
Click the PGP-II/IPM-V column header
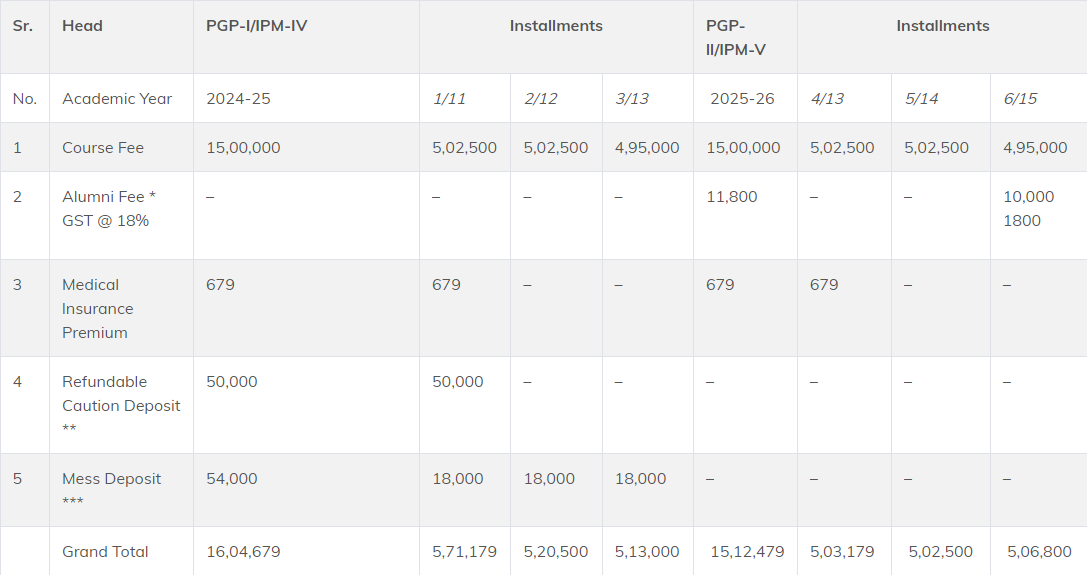[x=739, y=37]
